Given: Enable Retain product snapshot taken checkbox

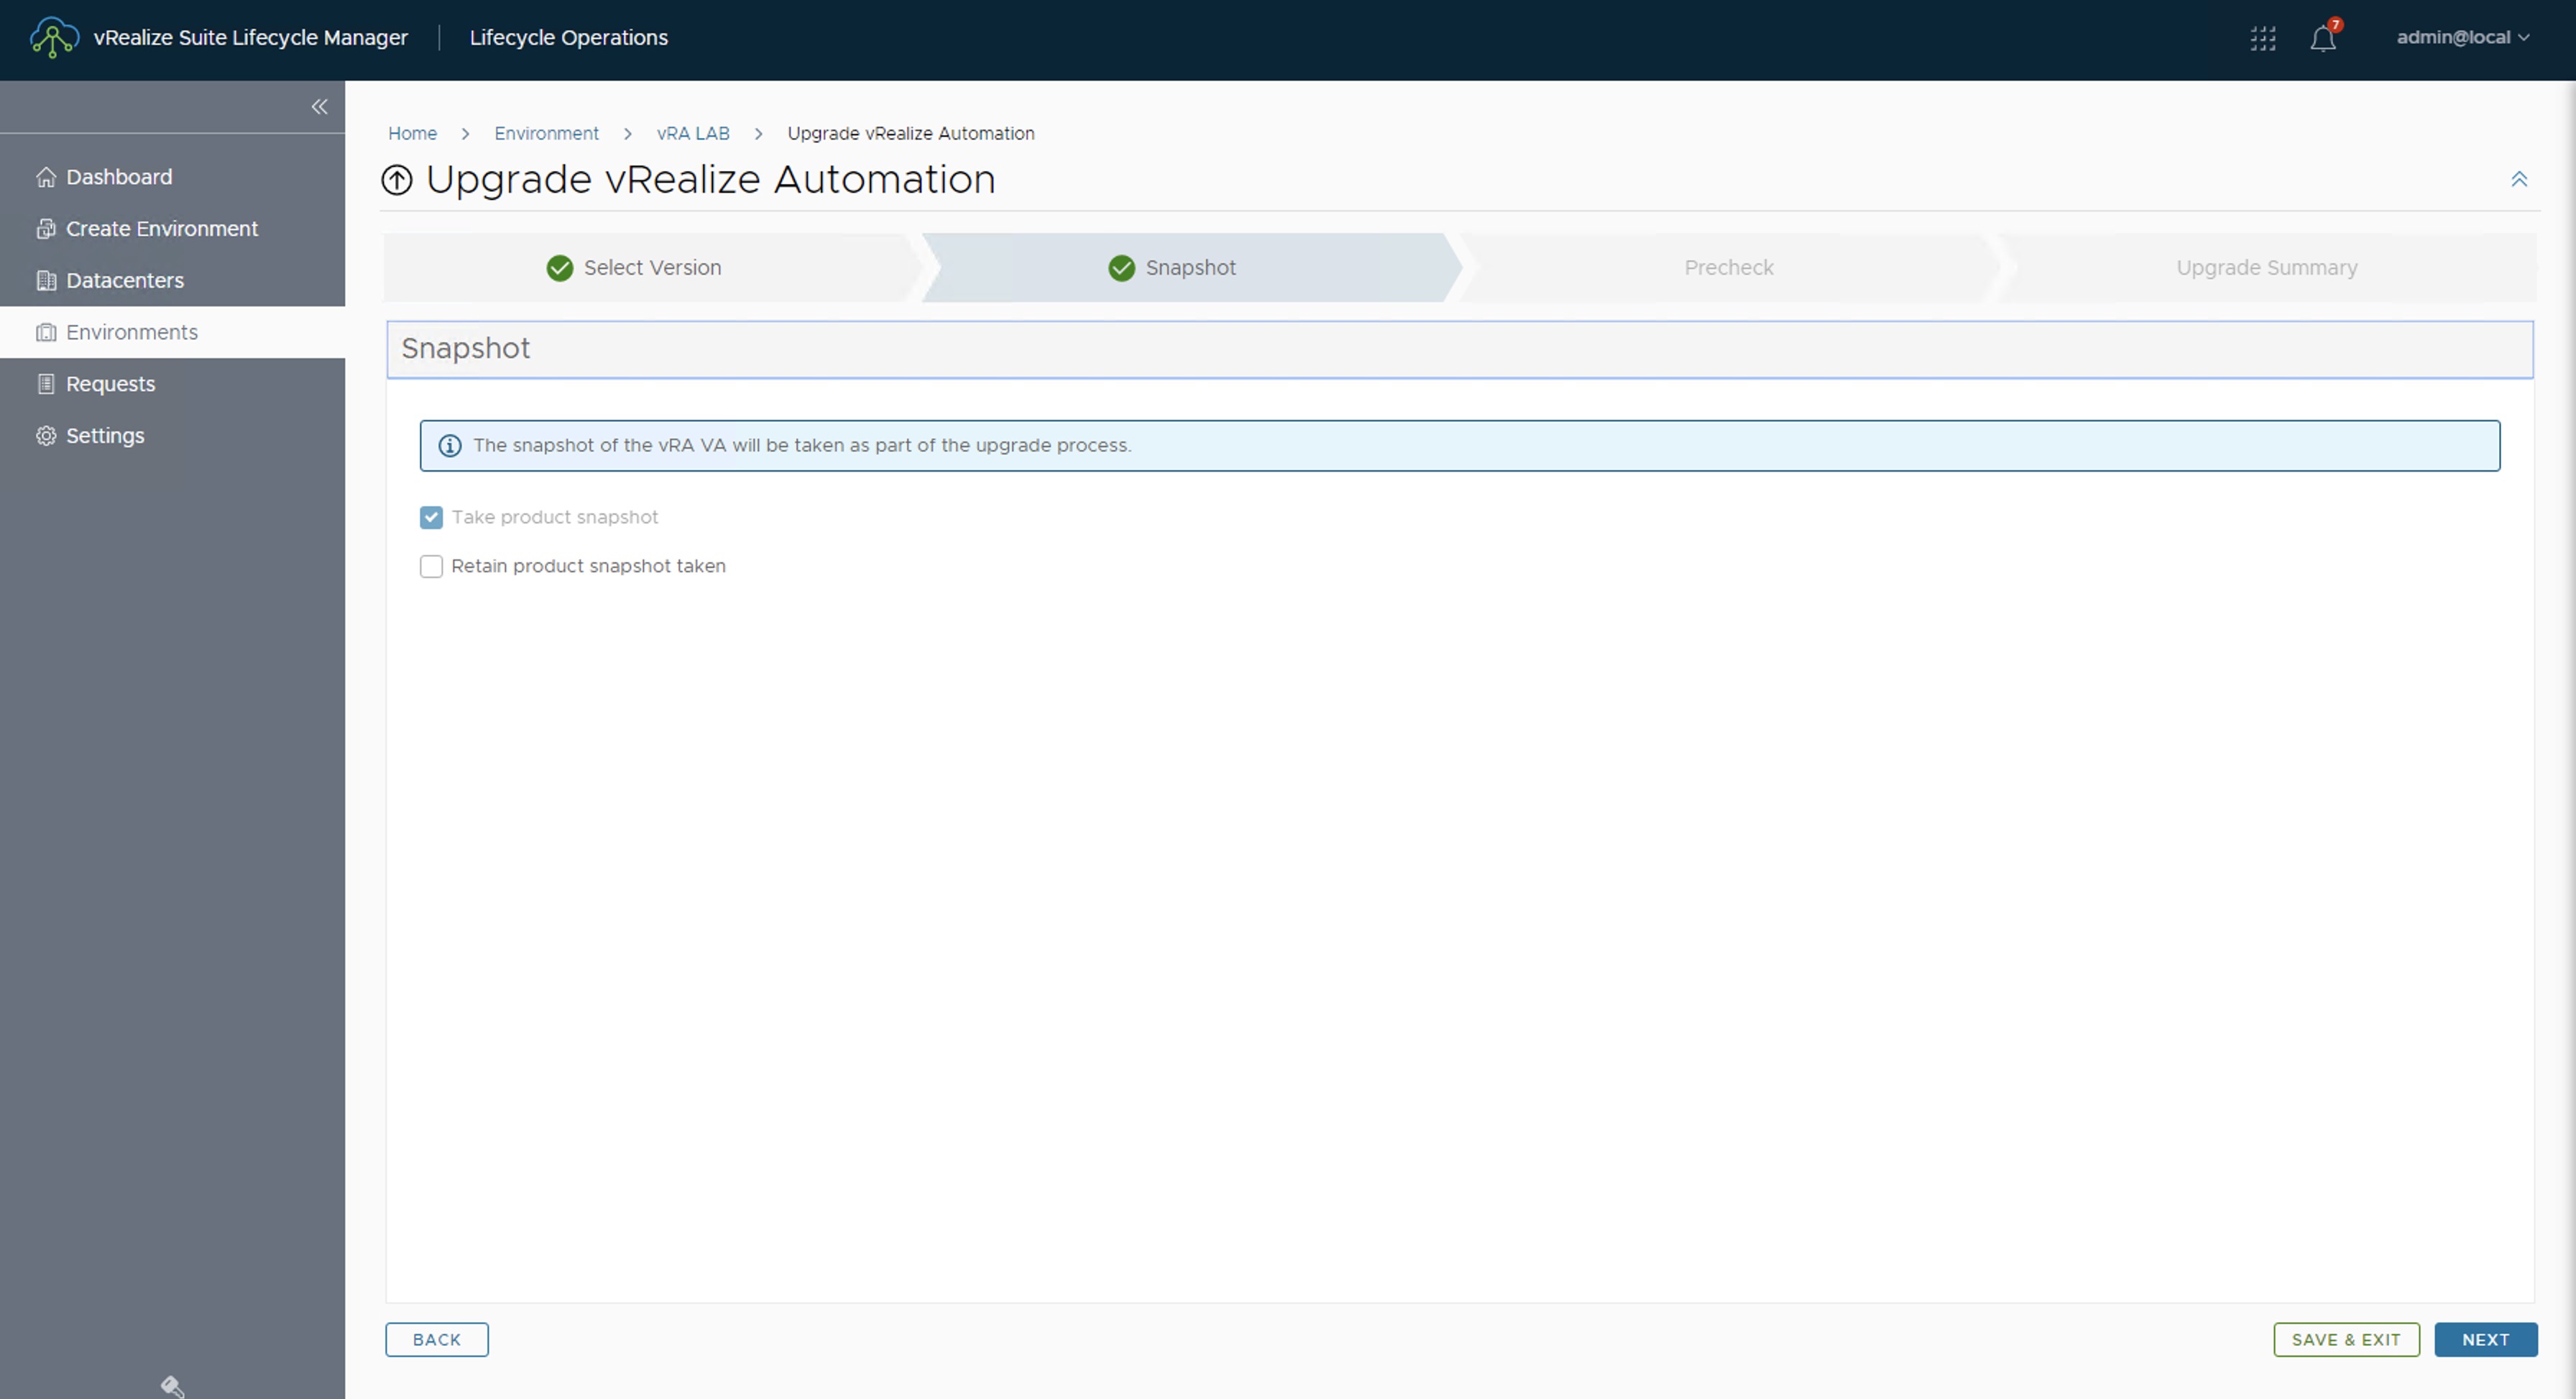Looking at the screenshot, I should (x=431, y=566).
